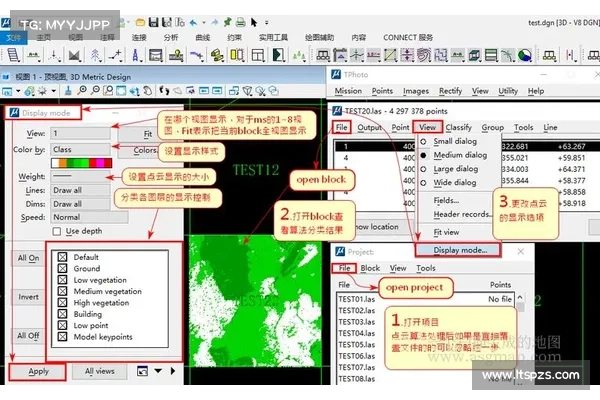600x400 pixels.
Task: Click the blue-green pie globe toolbar icon
Action: pos(525,56)
